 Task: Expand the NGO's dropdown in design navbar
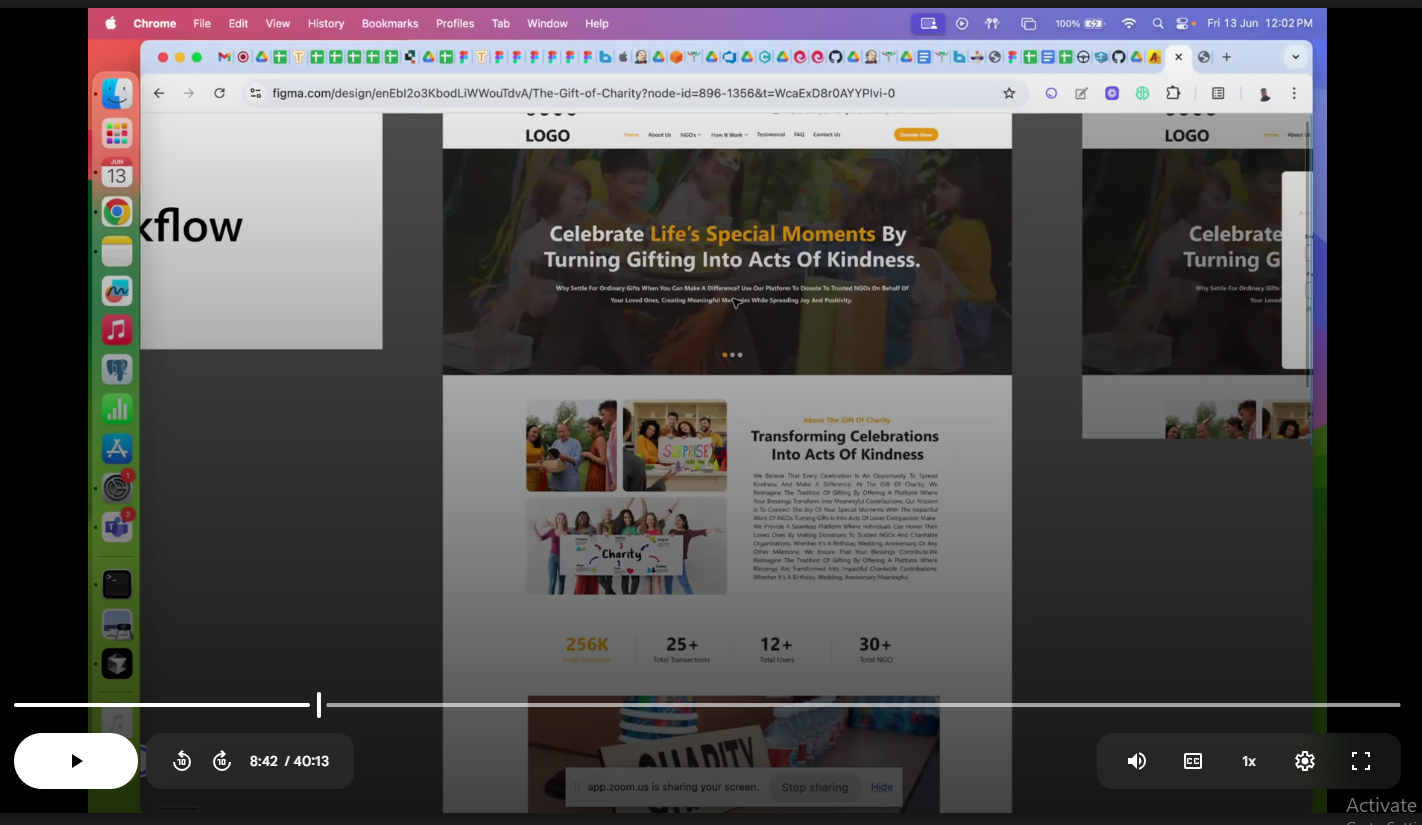pos(691,134)
